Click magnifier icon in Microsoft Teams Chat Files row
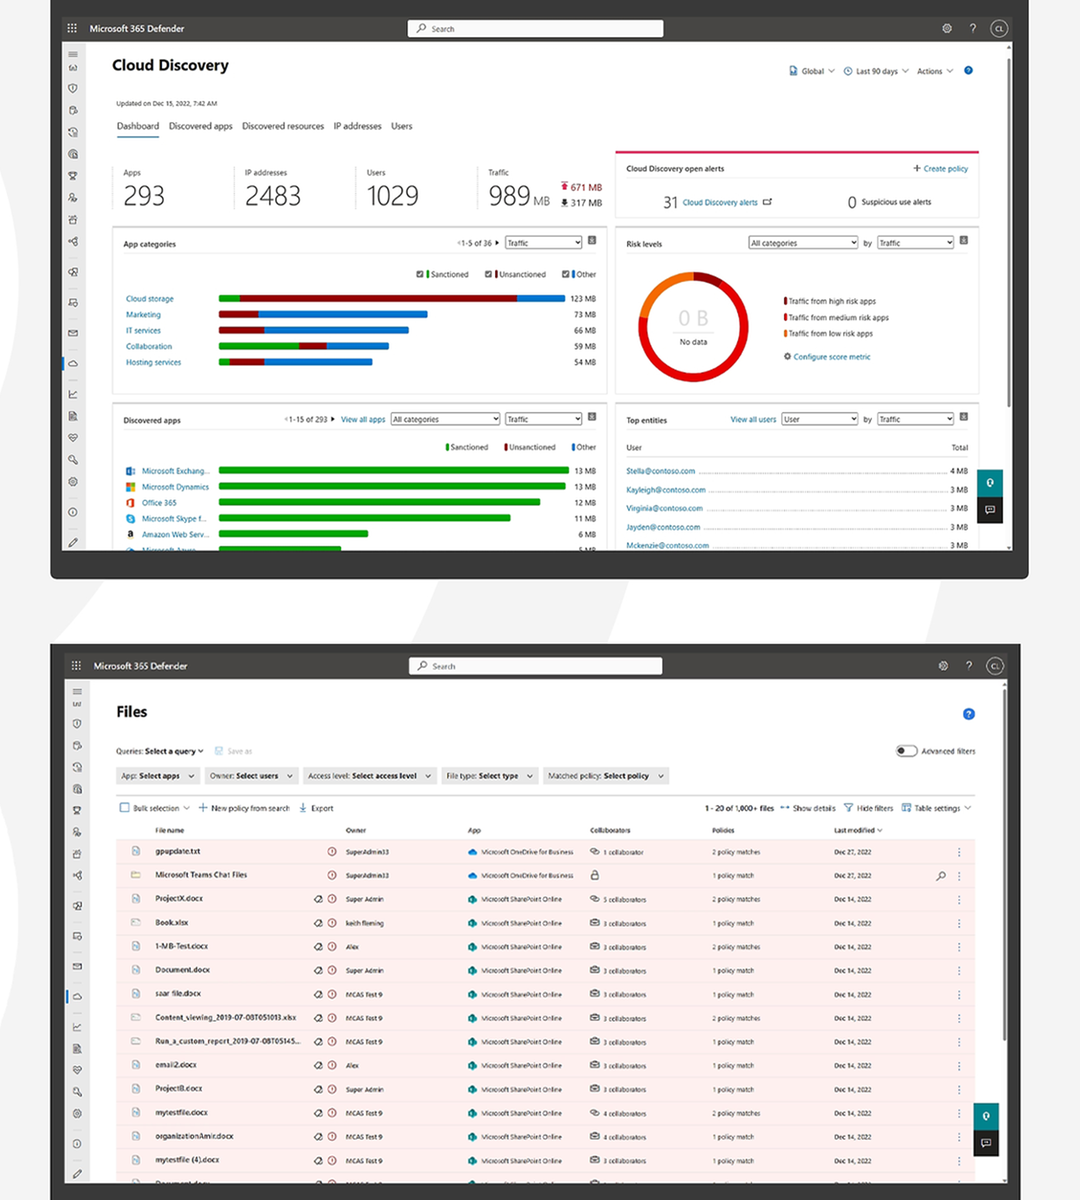 click(940, 876)
